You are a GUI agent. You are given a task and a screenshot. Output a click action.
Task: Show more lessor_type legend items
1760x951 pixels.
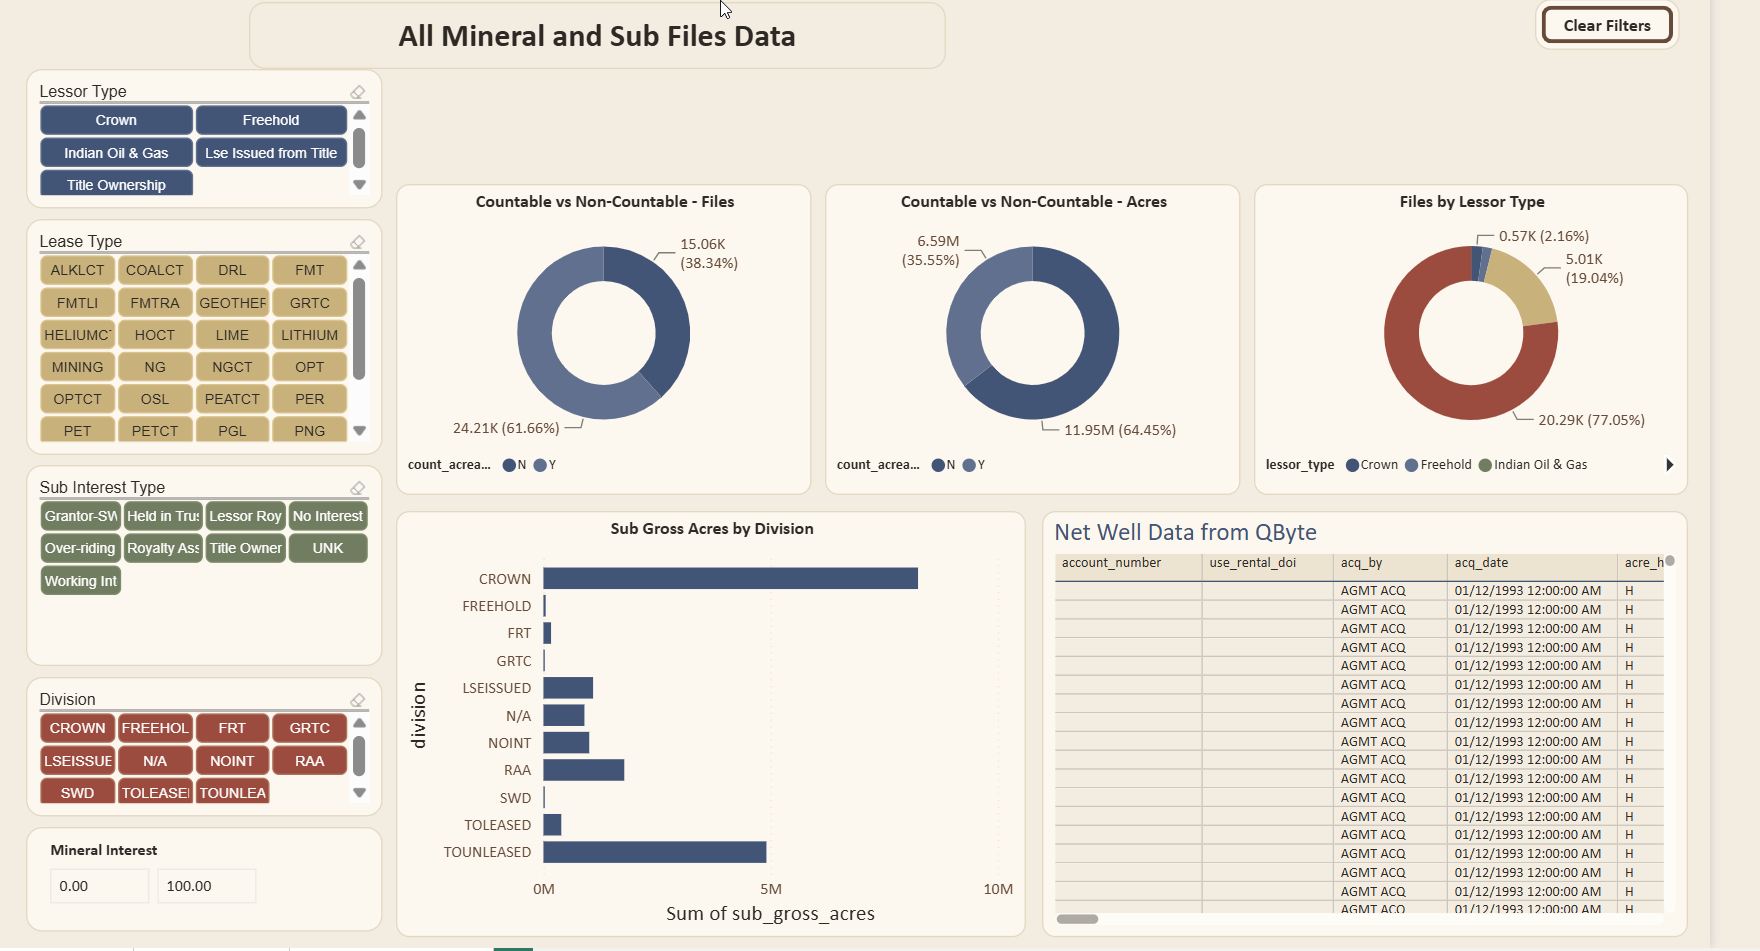coord(1669,465)
